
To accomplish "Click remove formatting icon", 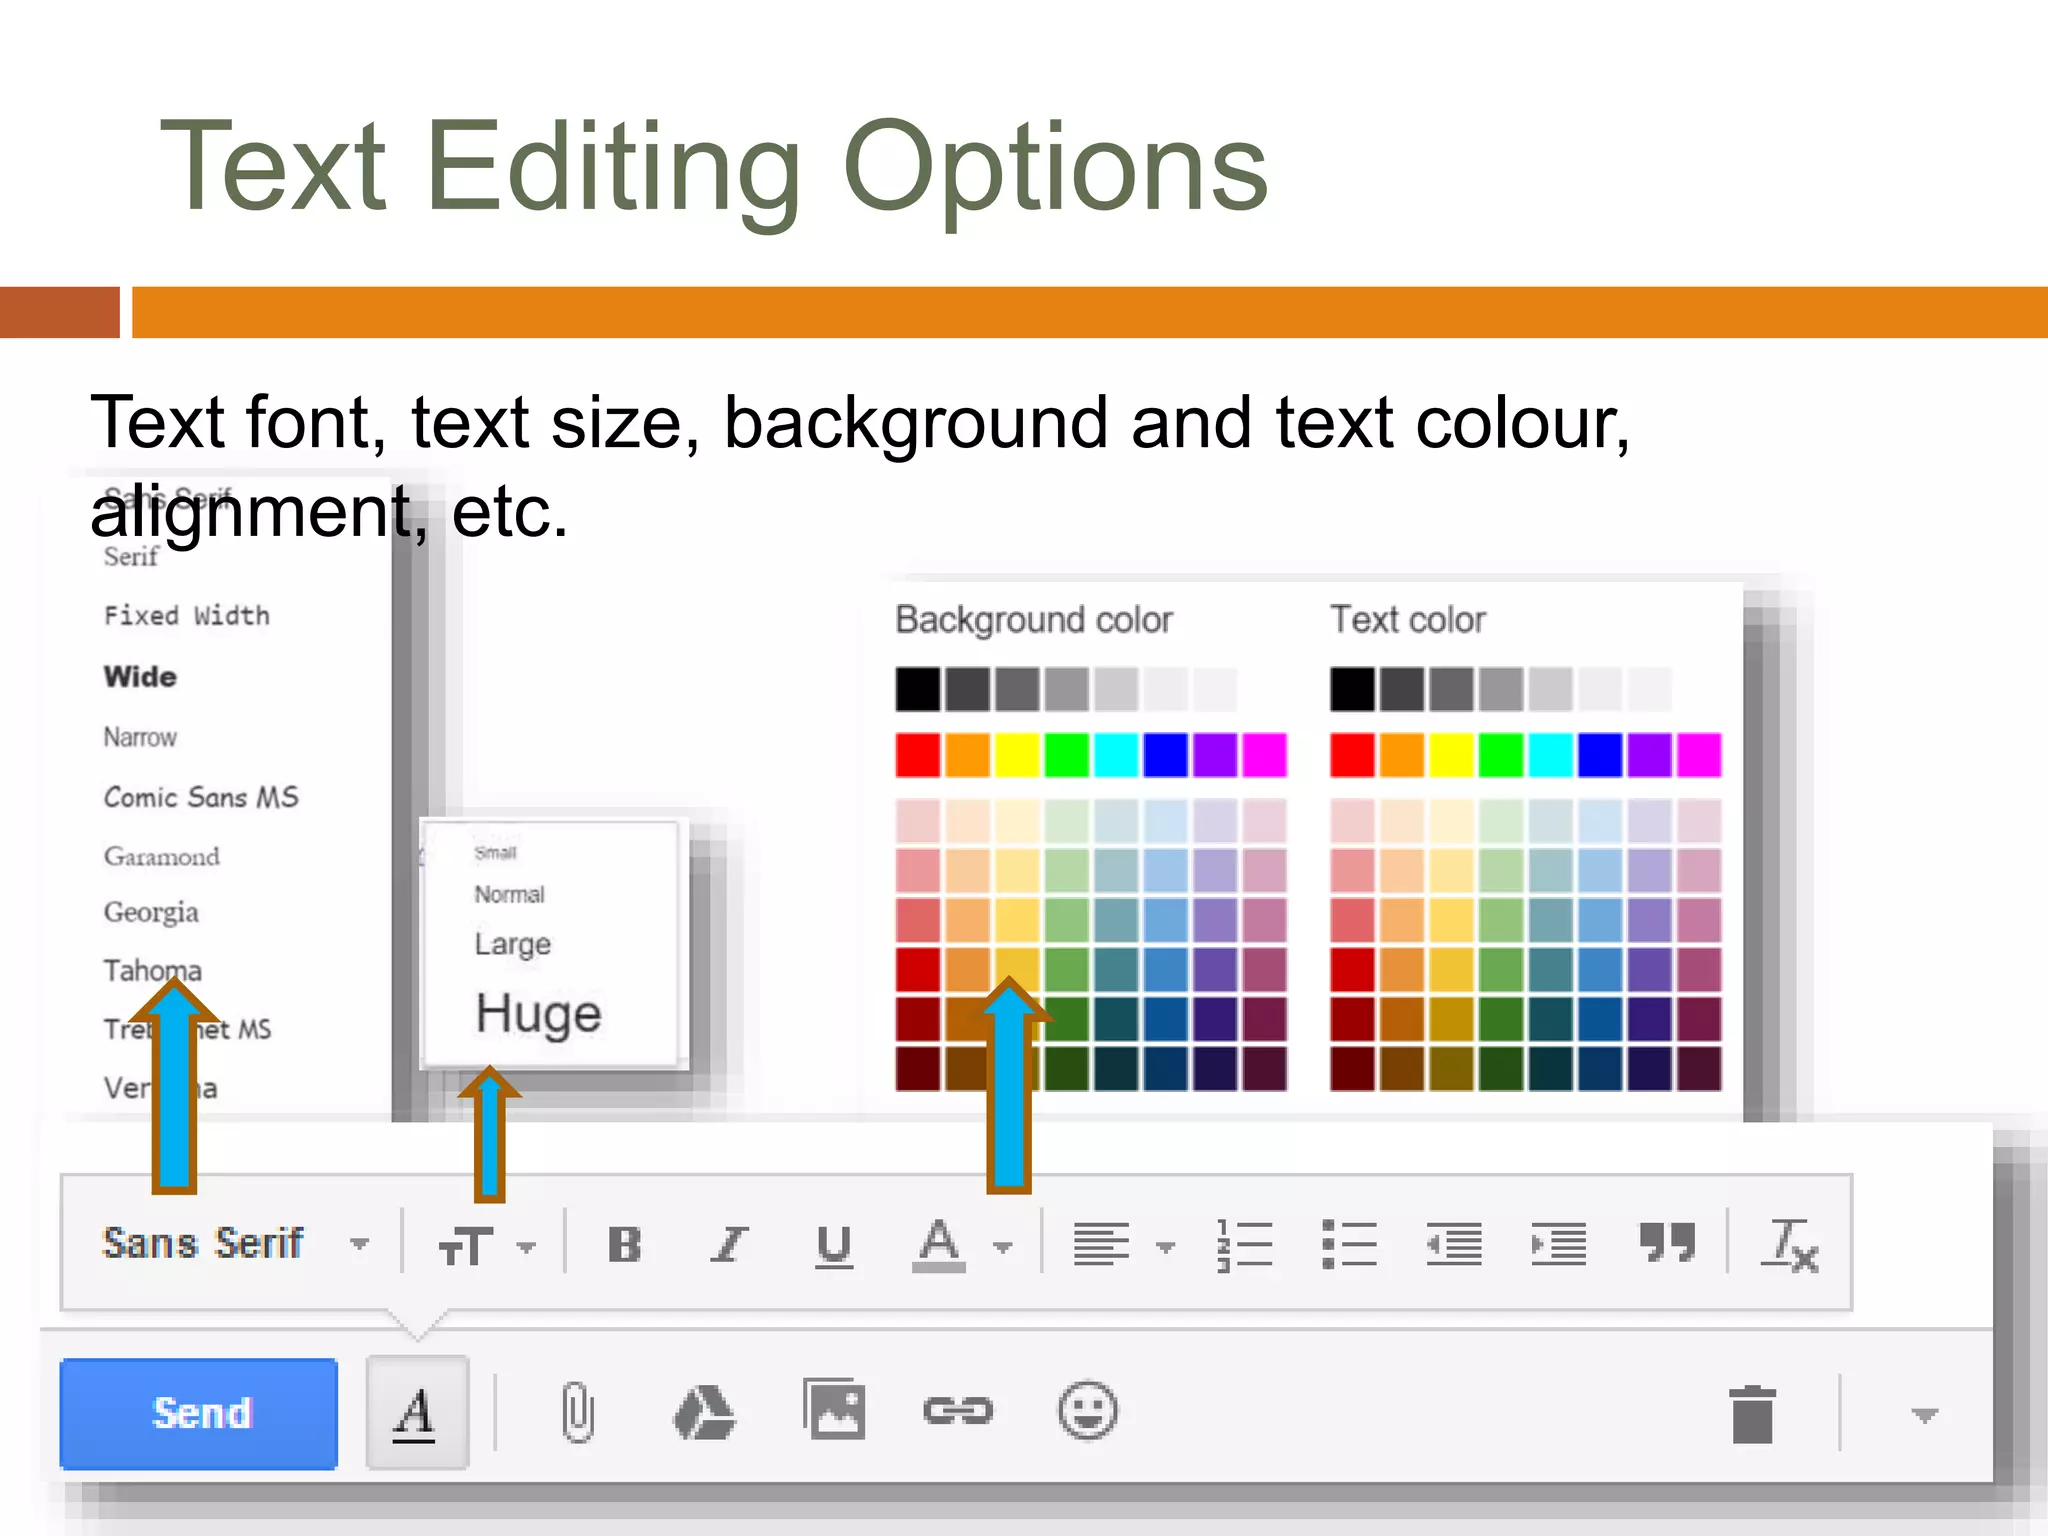I will (1790, 1246).
